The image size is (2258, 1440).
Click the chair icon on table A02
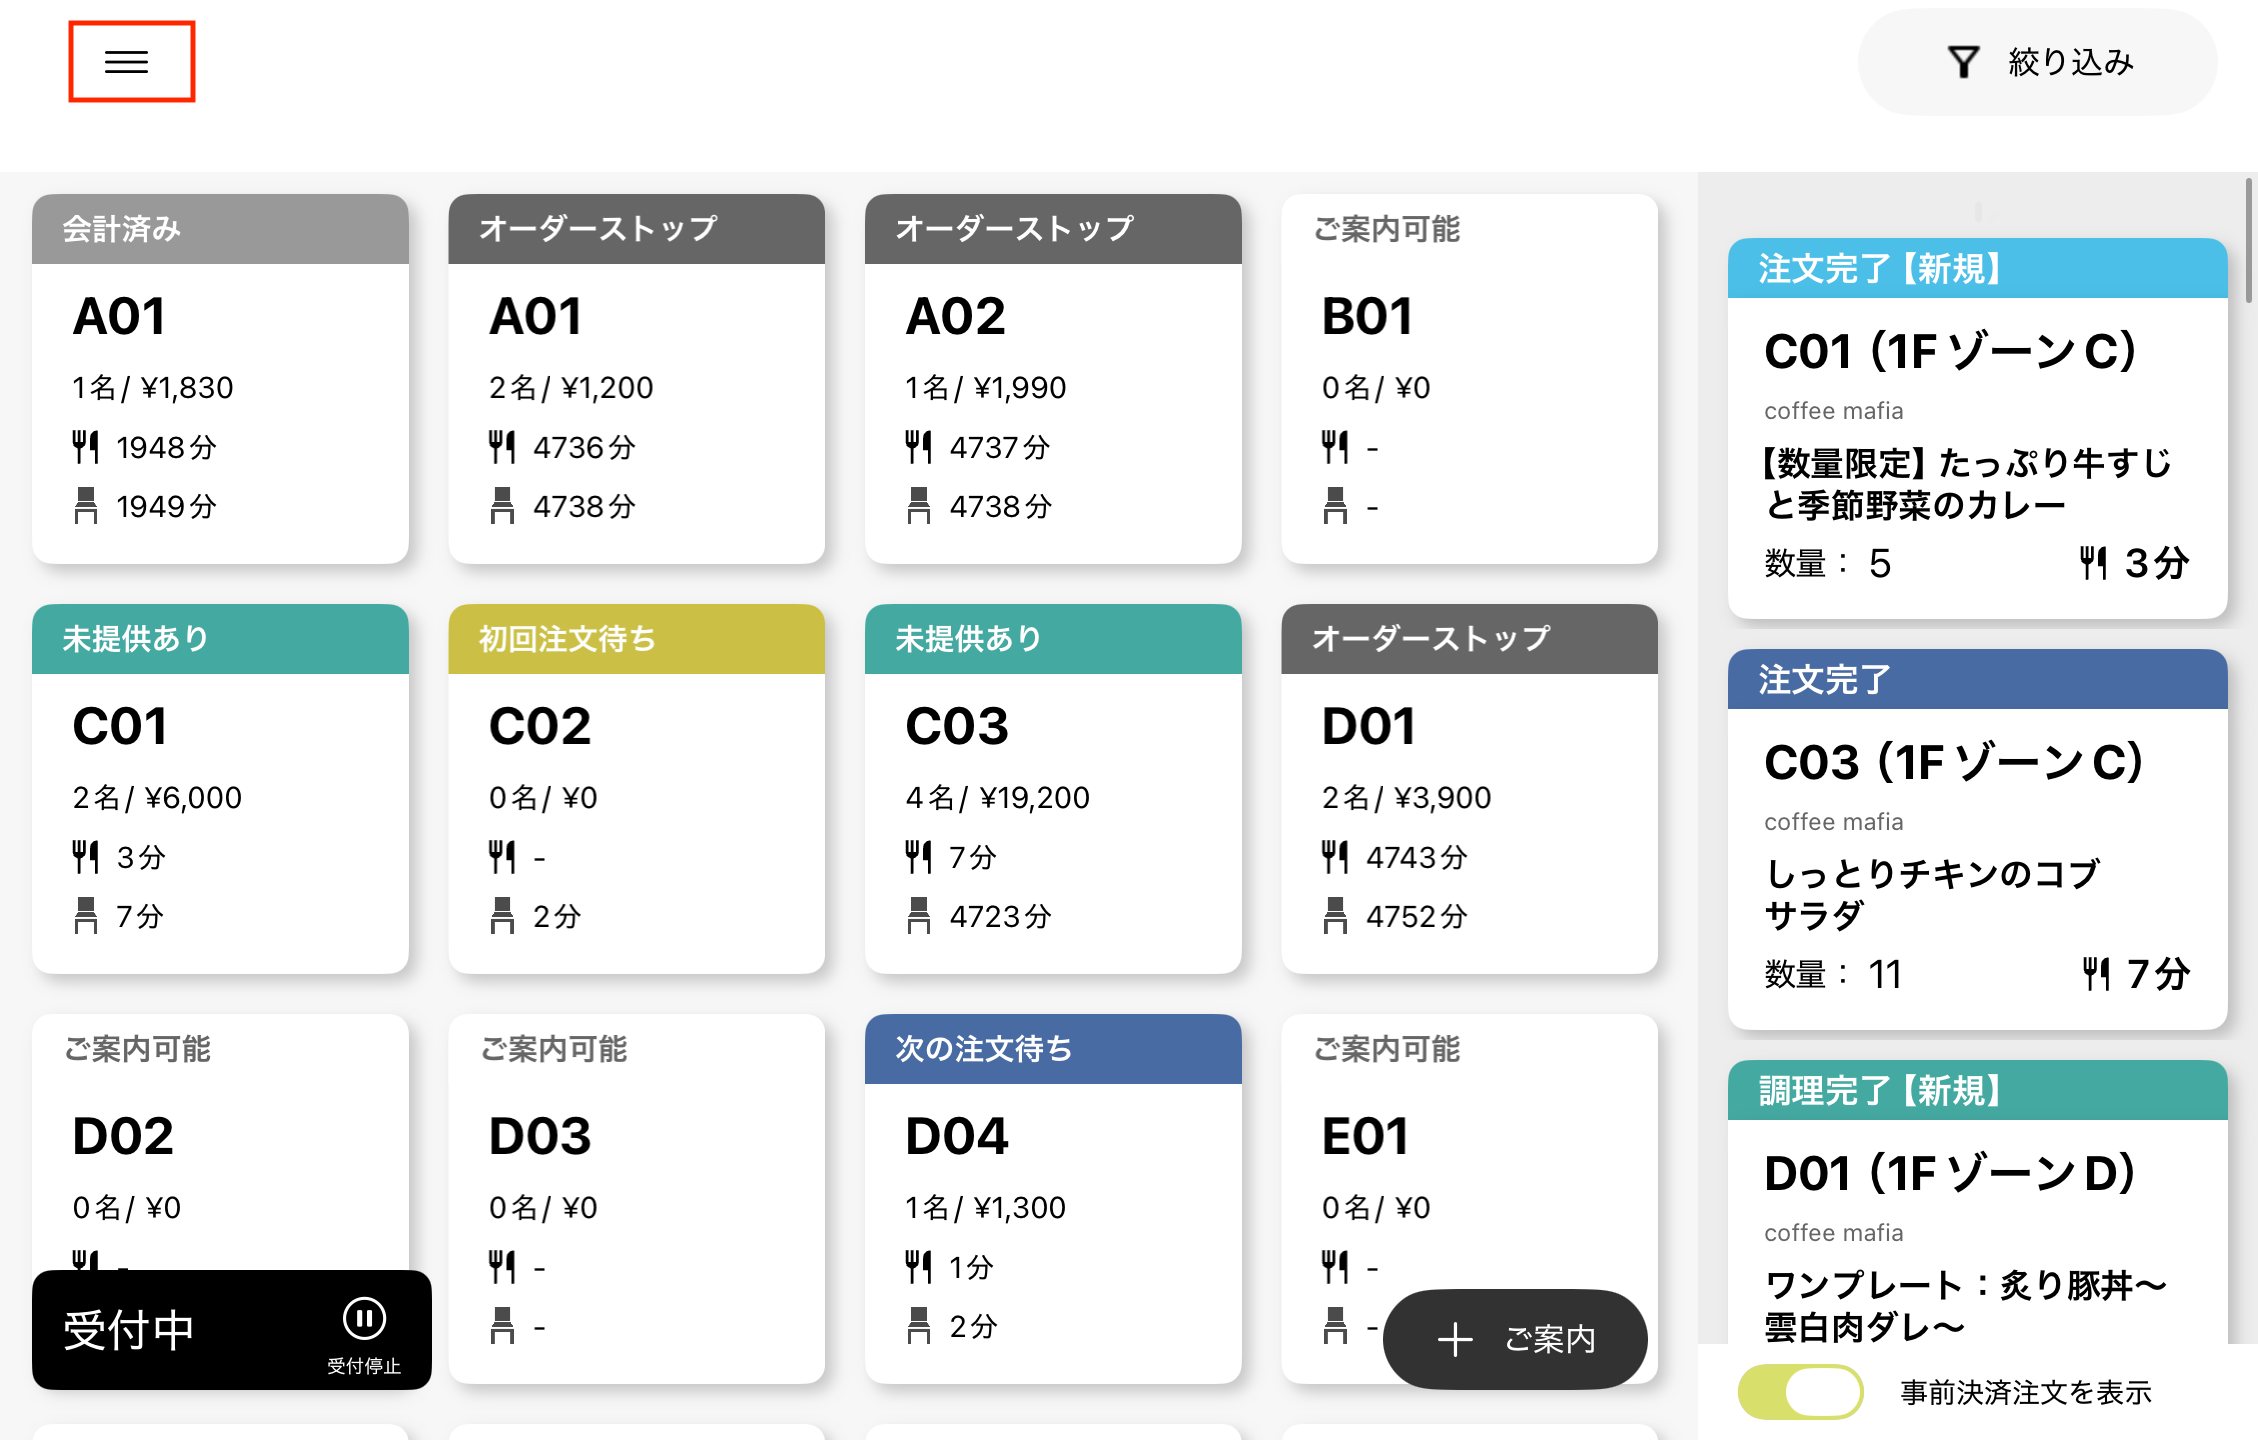pyautogui.click(x=918, y=506)
